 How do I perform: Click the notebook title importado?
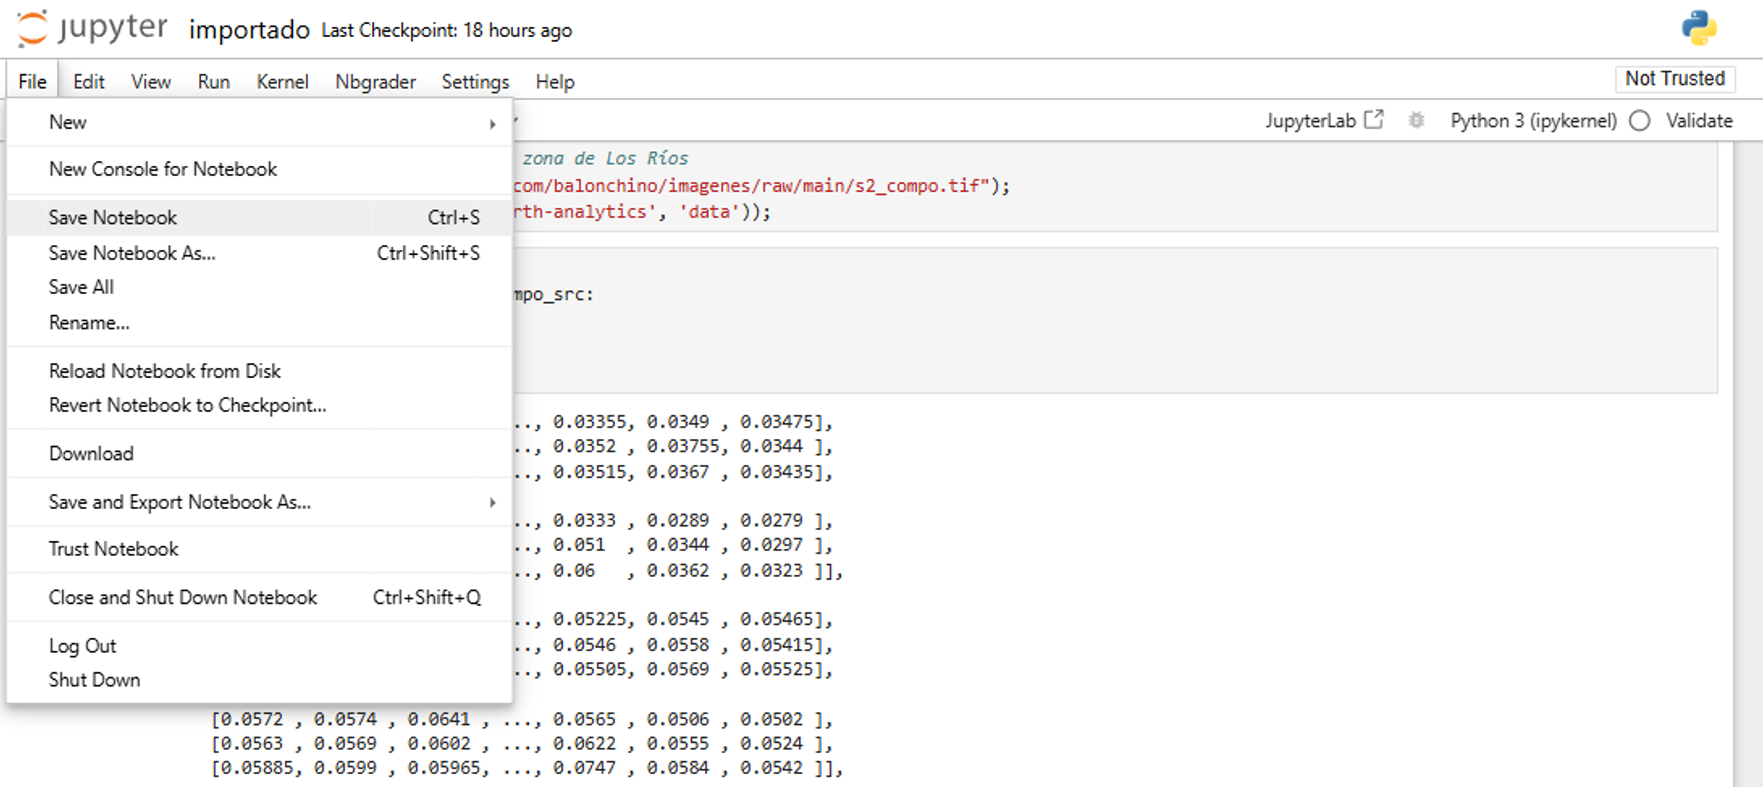[249, 30]
